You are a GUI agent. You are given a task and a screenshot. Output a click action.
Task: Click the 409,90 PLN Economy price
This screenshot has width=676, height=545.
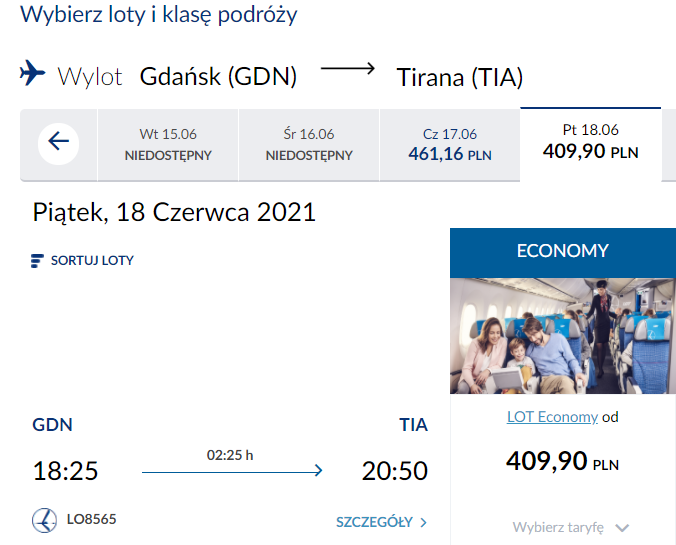click(562, 462)
